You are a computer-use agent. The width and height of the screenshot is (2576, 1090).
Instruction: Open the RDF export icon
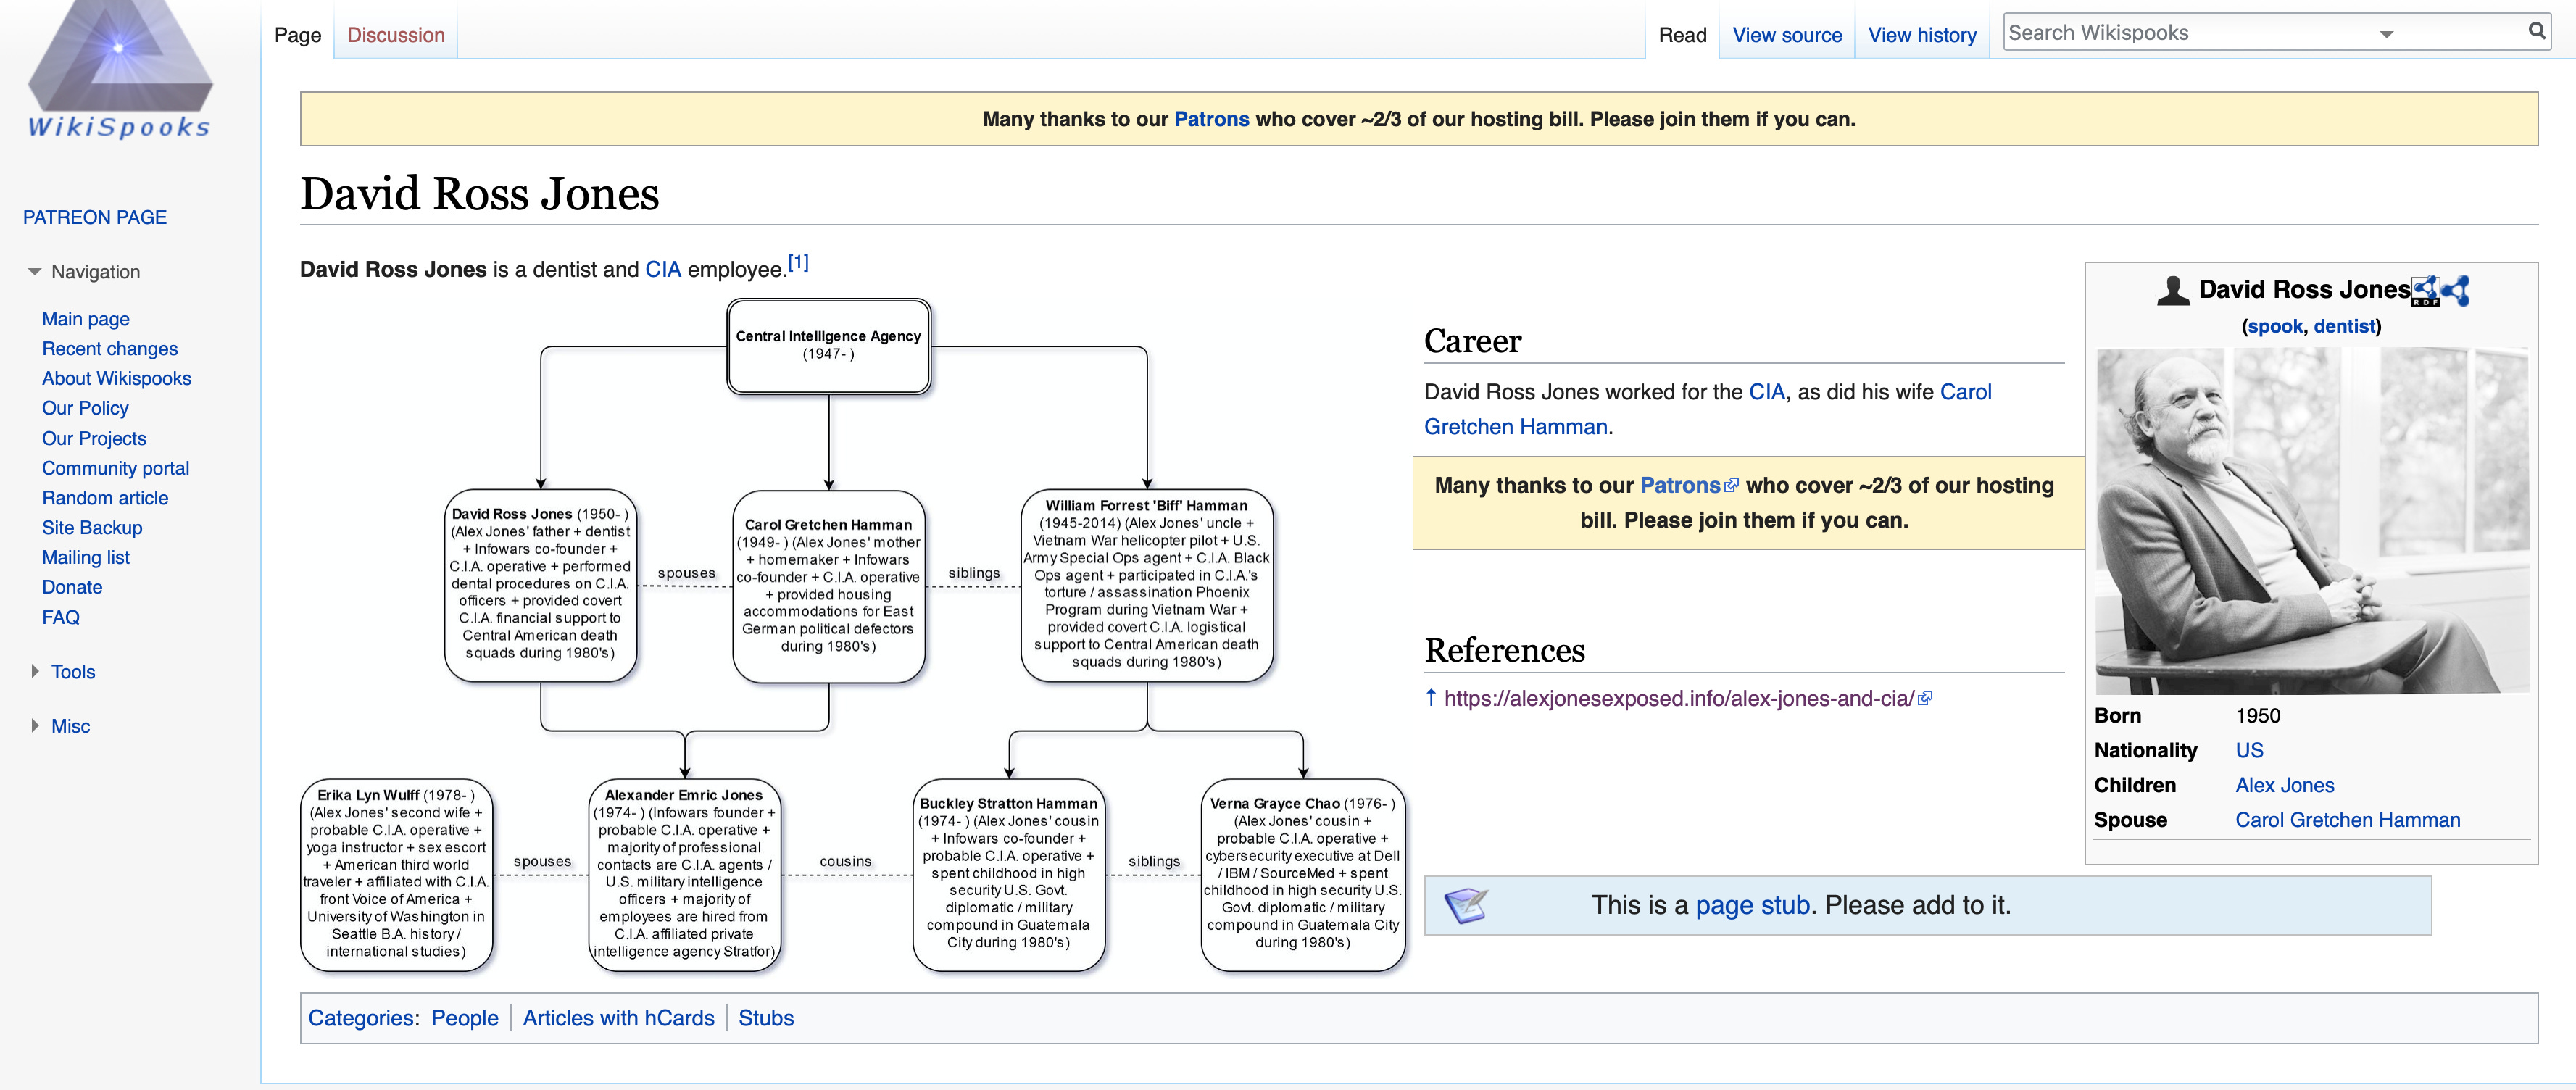click(2425, 291)
